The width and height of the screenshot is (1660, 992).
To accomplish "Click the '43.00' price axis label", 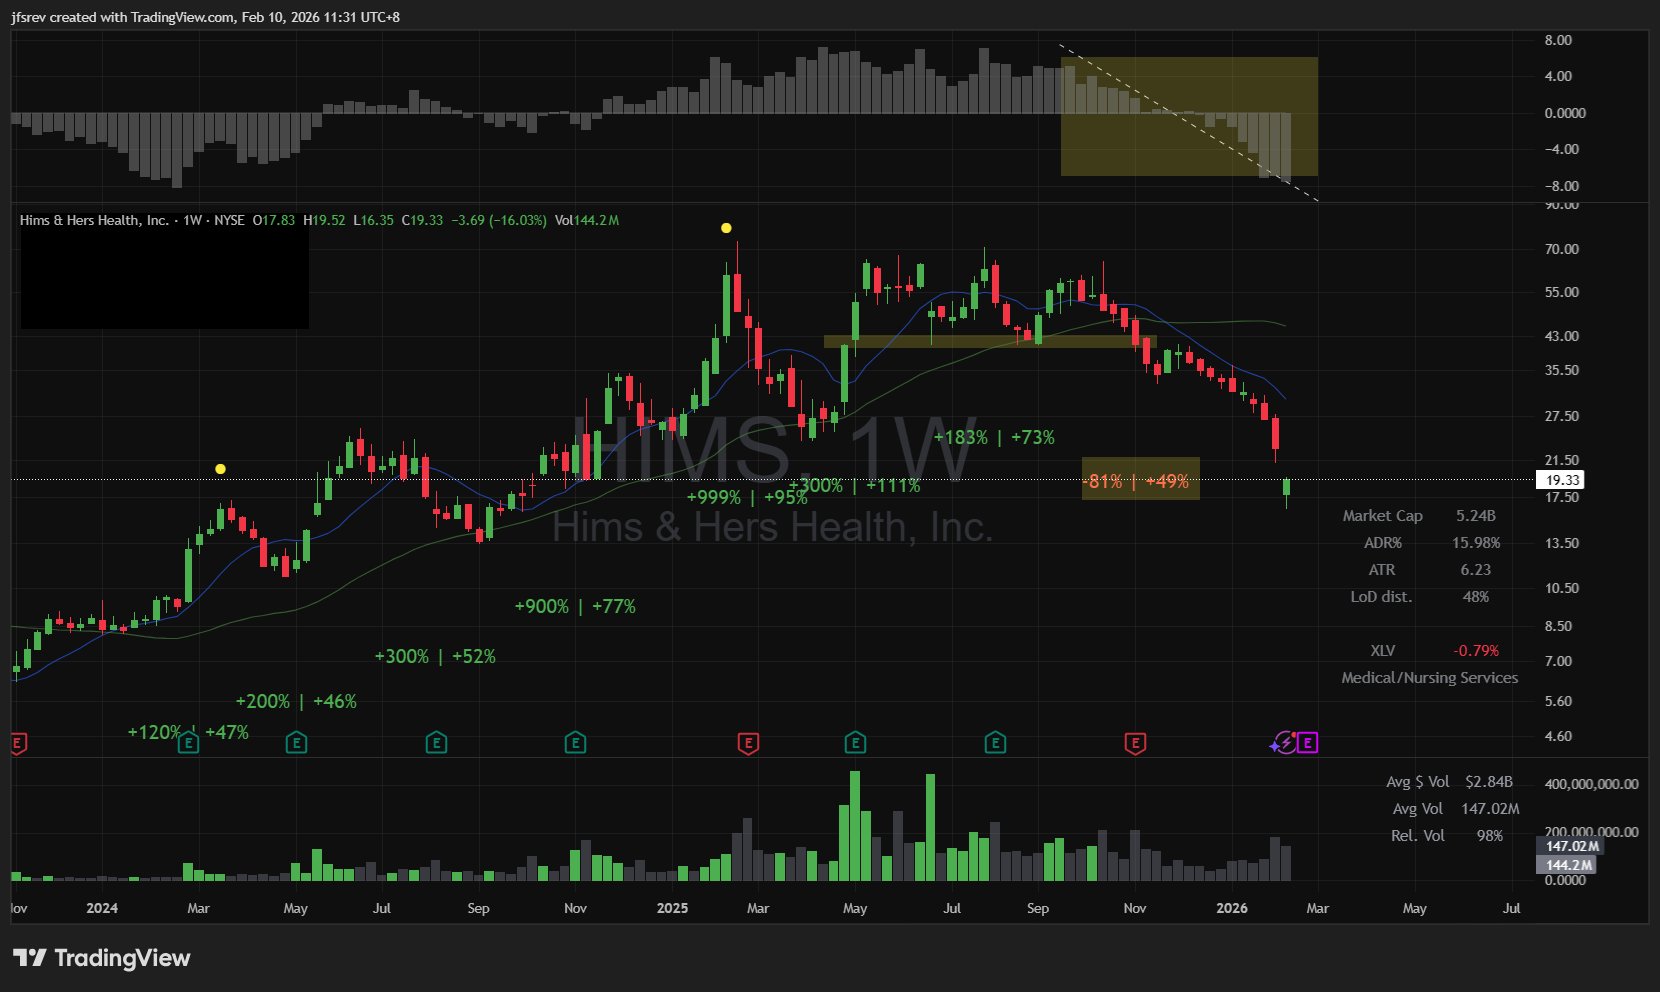I will pyautogui.click(x=1562, y=336).
